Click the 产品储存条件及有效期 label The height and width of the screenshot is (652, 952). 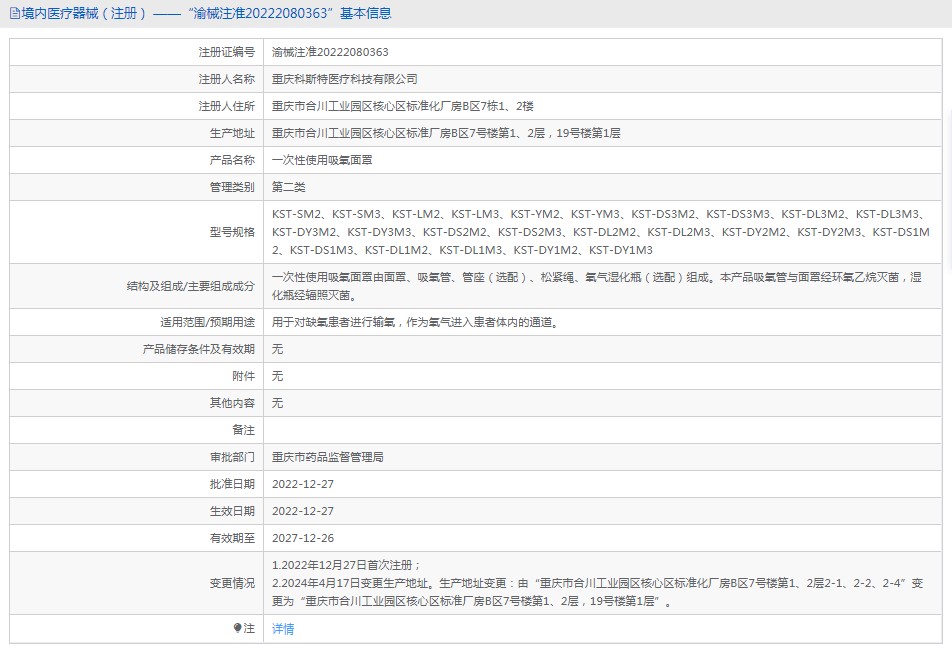[x=199, y=349]
